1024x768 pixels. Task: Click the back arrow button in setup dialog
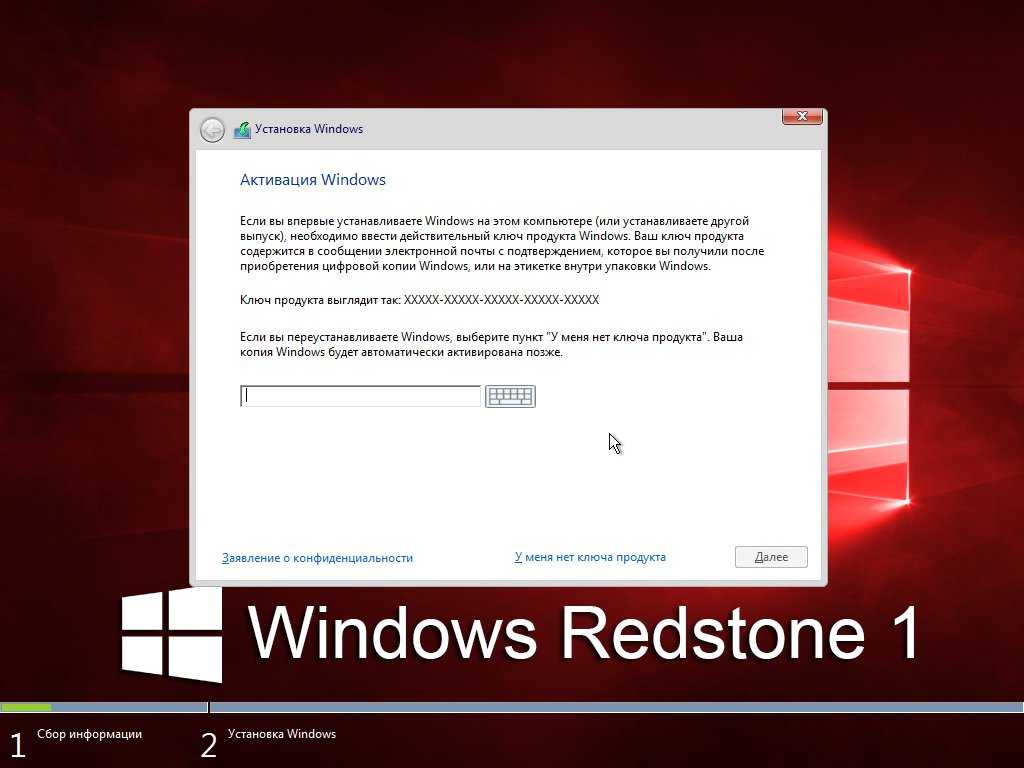212,130
